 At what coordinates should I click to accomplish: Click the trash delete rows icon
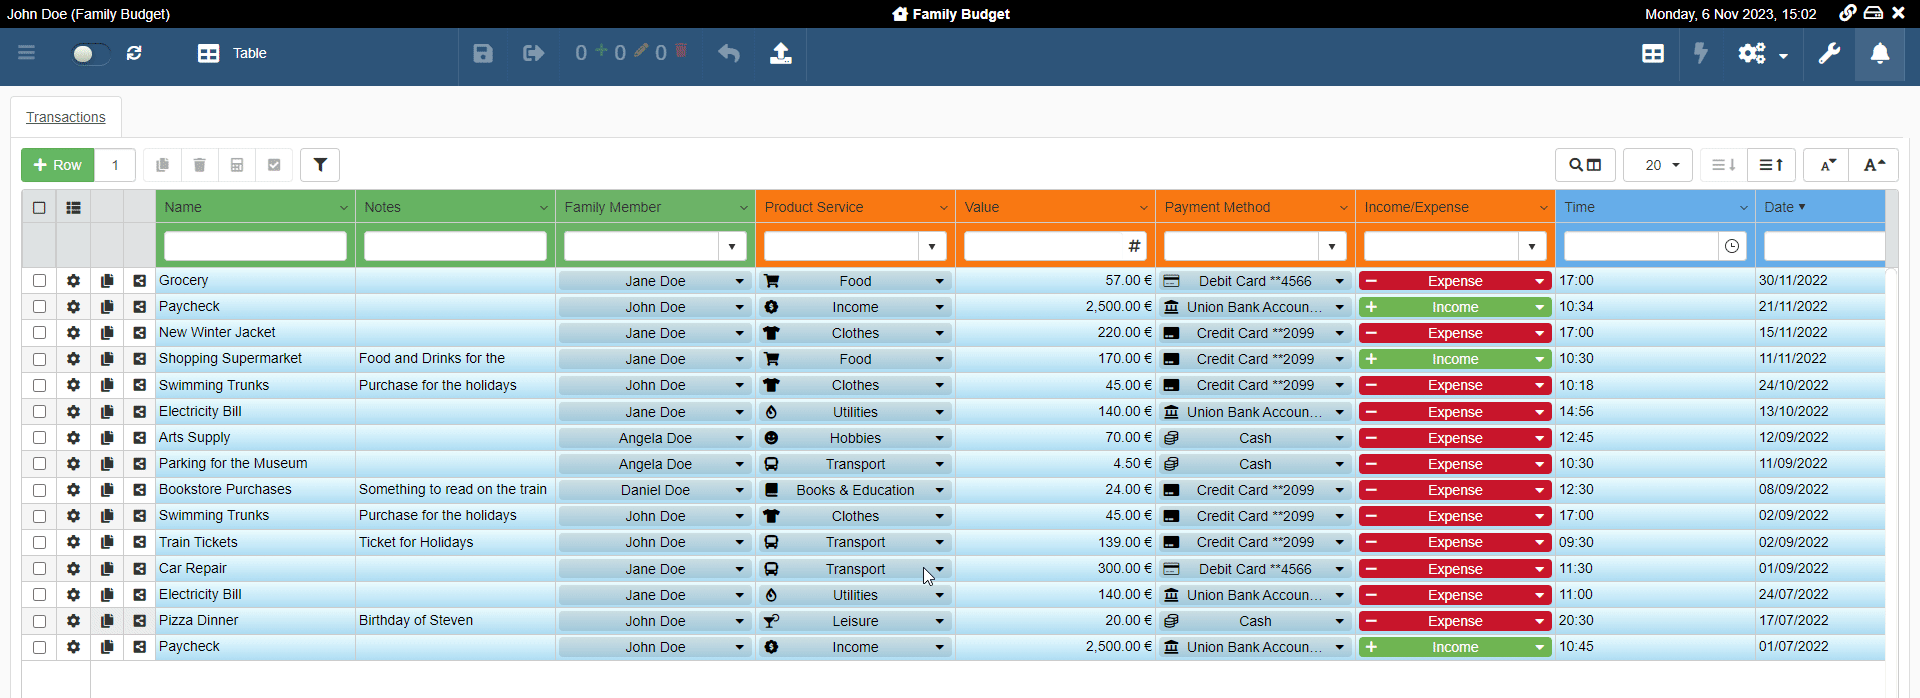point(199,165)
